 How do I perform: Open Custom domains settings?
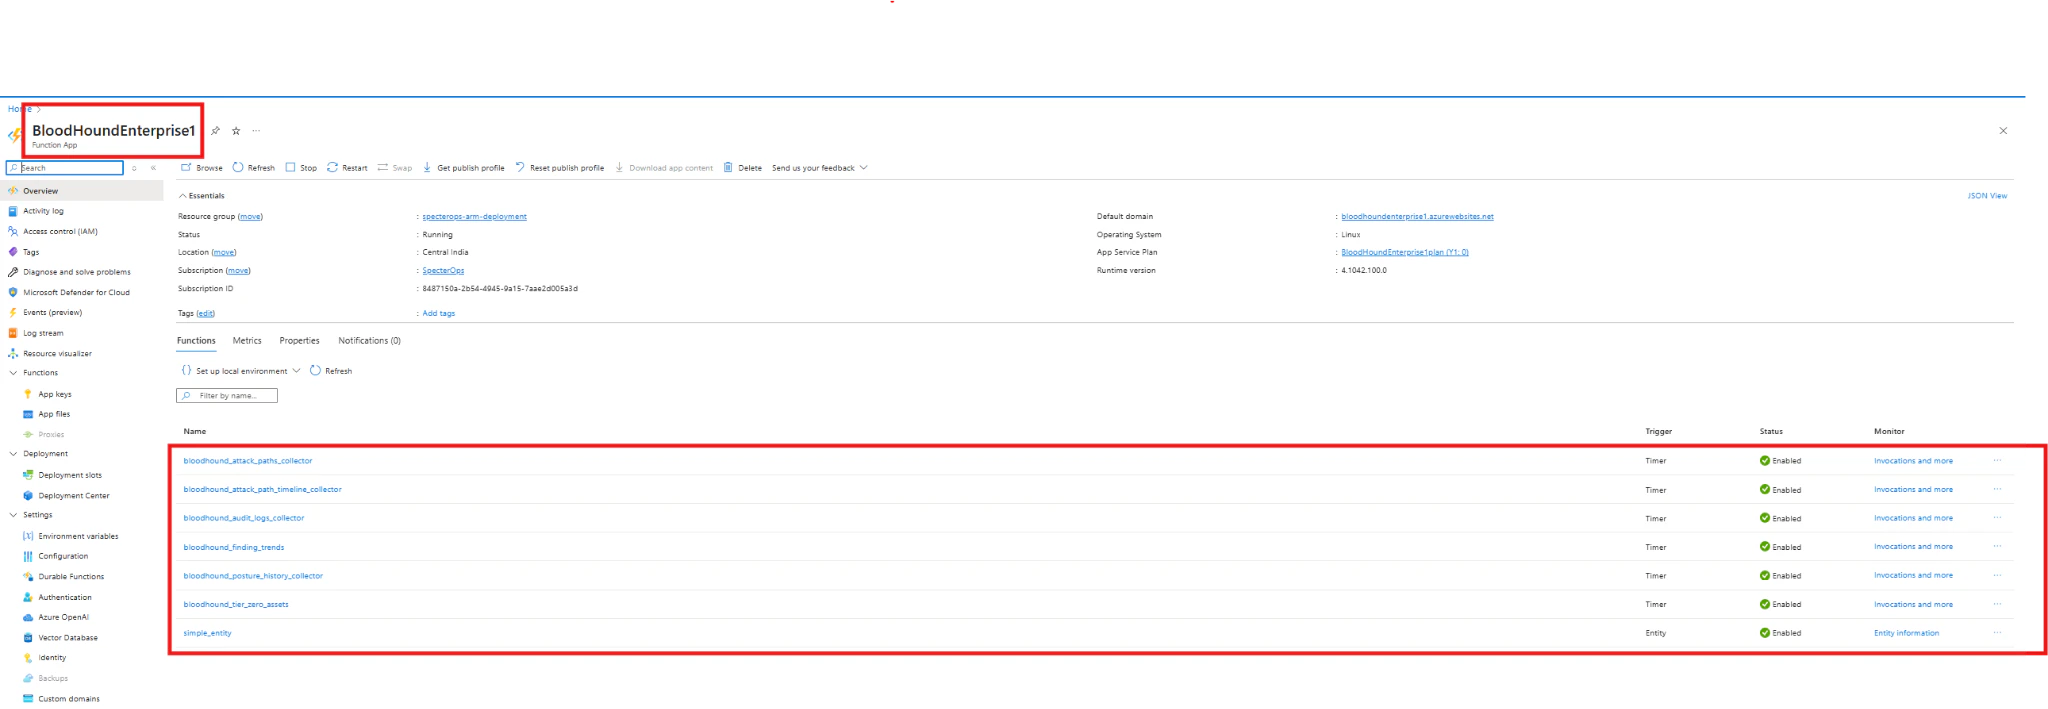coord(69,699)
